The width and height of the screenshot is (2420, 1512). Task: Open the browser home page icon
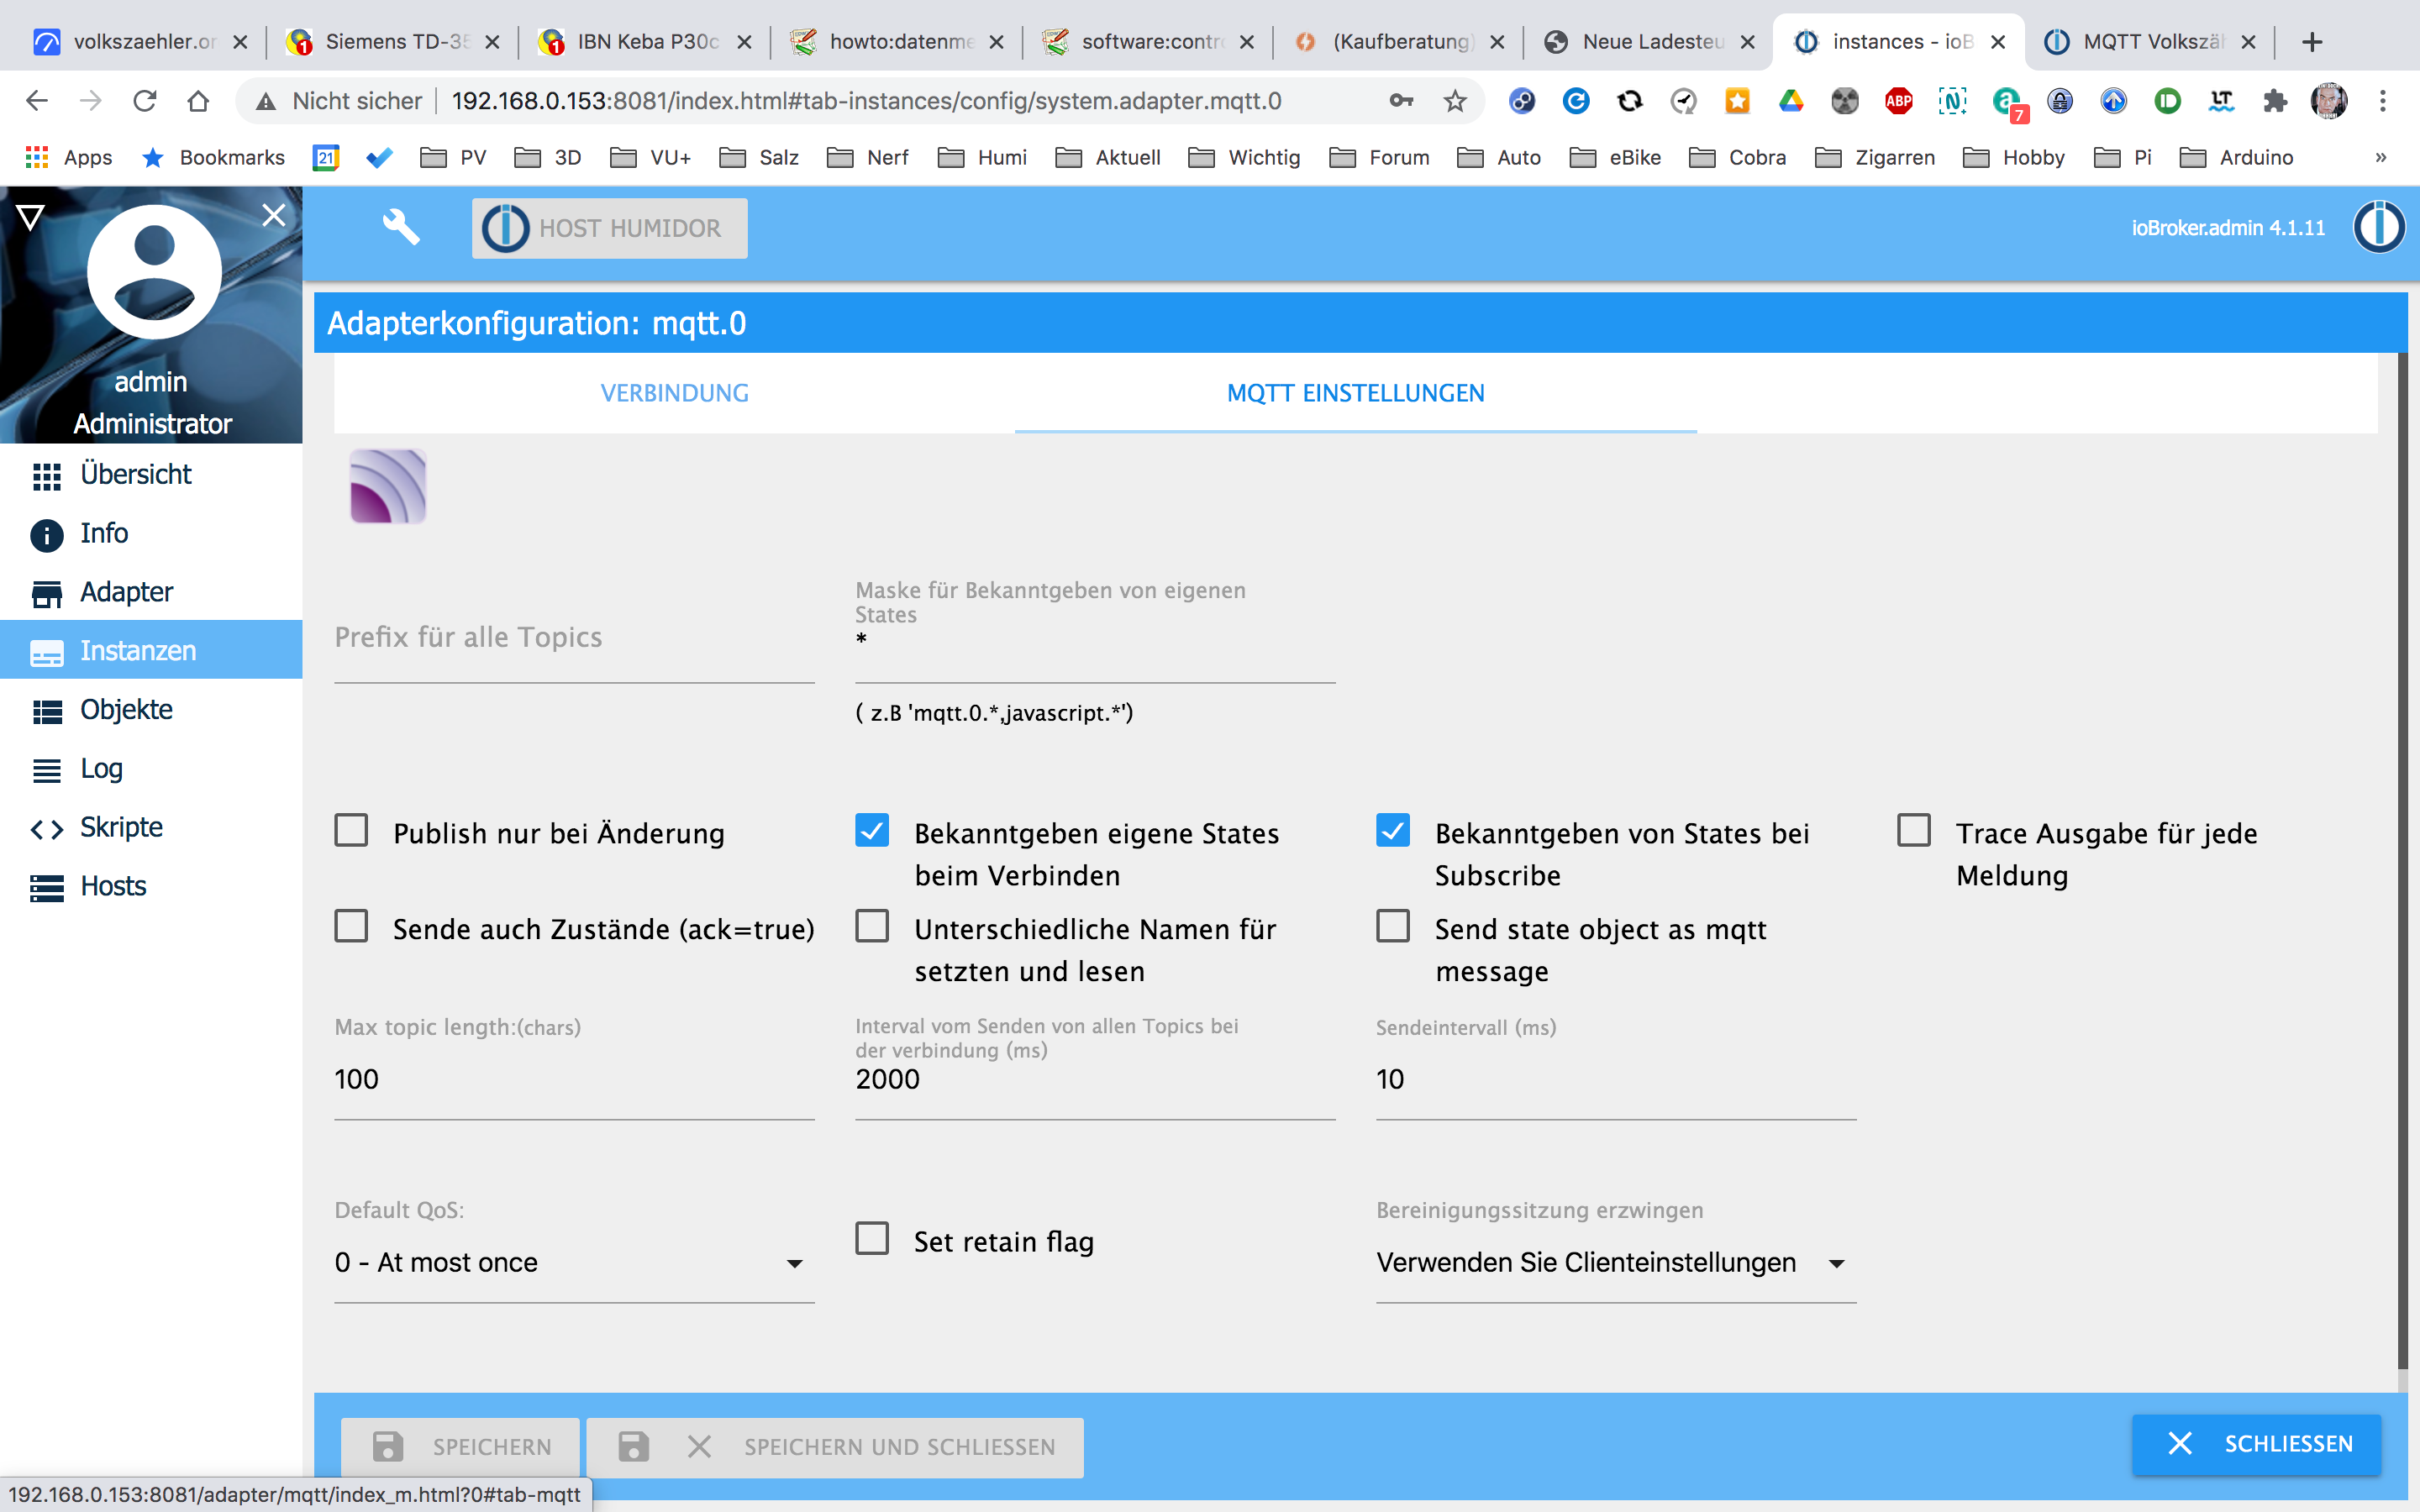pos(198,101)
